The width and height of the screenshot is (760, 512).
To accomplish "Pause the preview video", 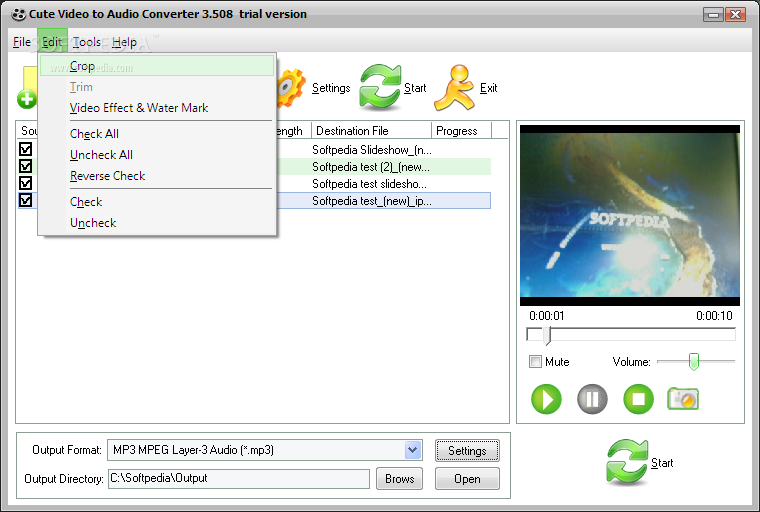I will 592,400.
